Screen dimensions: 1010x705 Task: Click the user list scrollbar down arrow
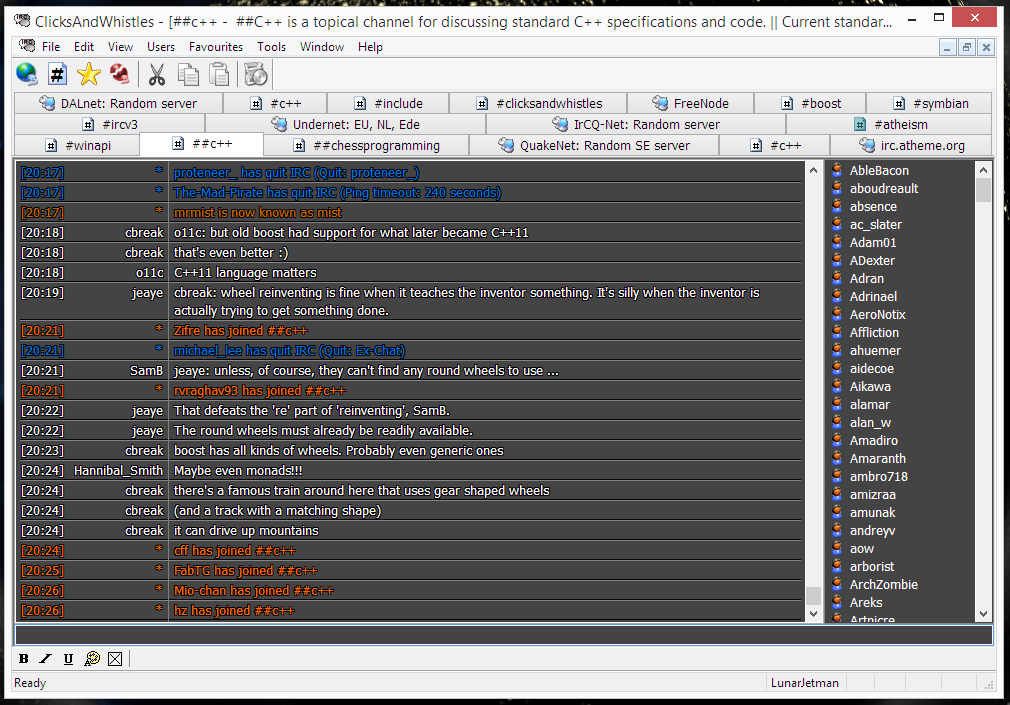click(983, 614)
